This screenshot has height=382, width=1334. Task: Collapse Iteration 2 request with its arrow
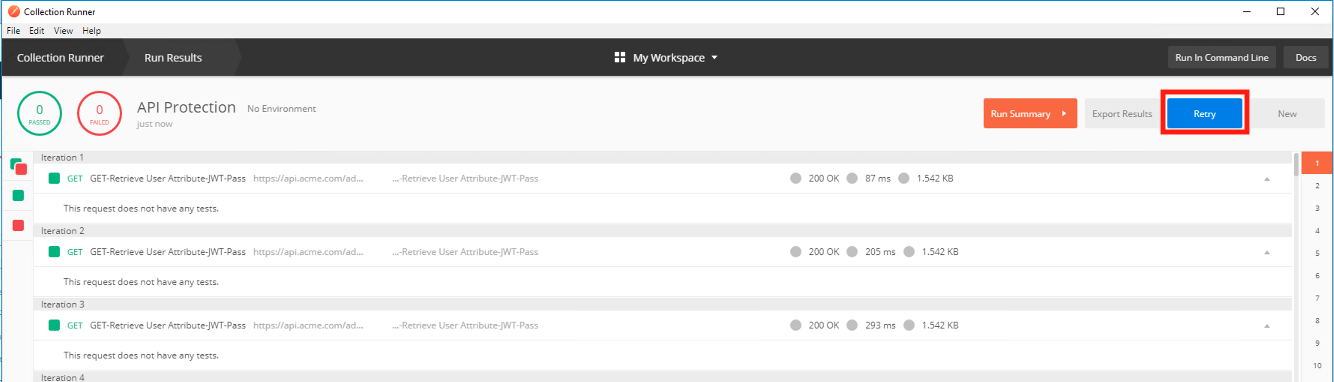1267,252
